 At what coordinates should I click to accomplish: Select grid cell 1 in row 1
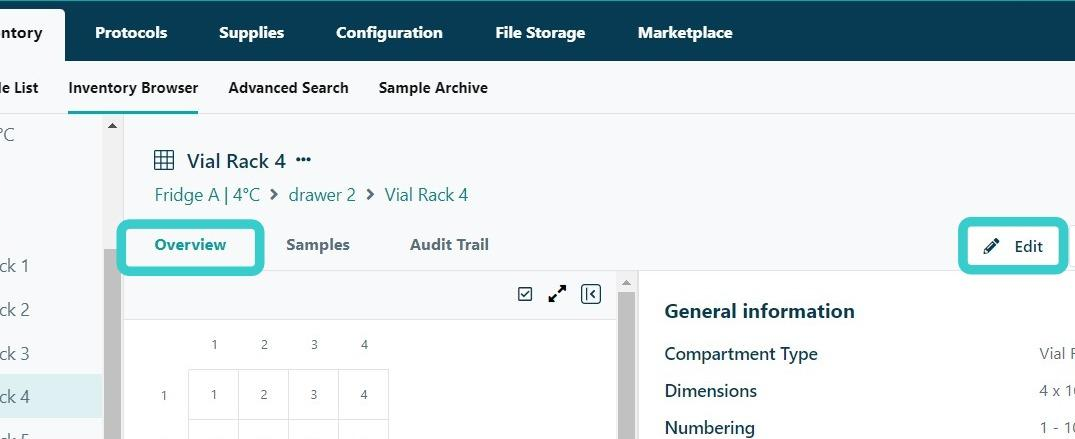coord(214,394)
